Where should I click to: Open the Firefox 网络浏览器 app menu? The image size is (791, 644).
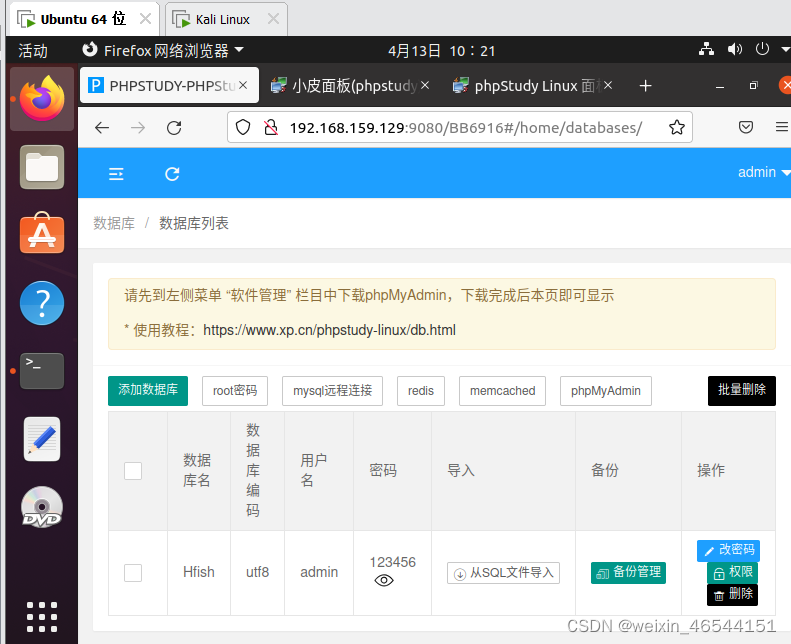[x=163, y=50]
